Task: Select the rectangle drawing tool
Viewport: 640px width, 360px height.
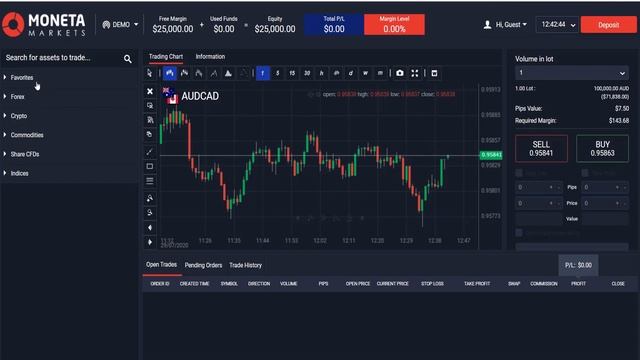Action: click(150, 166)
